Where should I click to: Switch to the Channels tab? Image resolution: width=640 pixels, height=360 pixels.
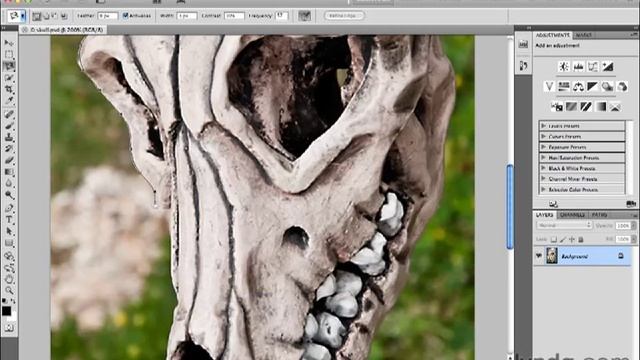click(572, 215)
